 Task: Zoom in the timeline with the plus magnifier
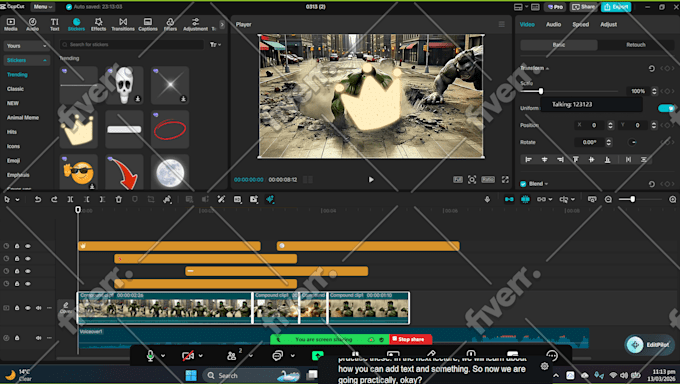(x=673, y=199)
